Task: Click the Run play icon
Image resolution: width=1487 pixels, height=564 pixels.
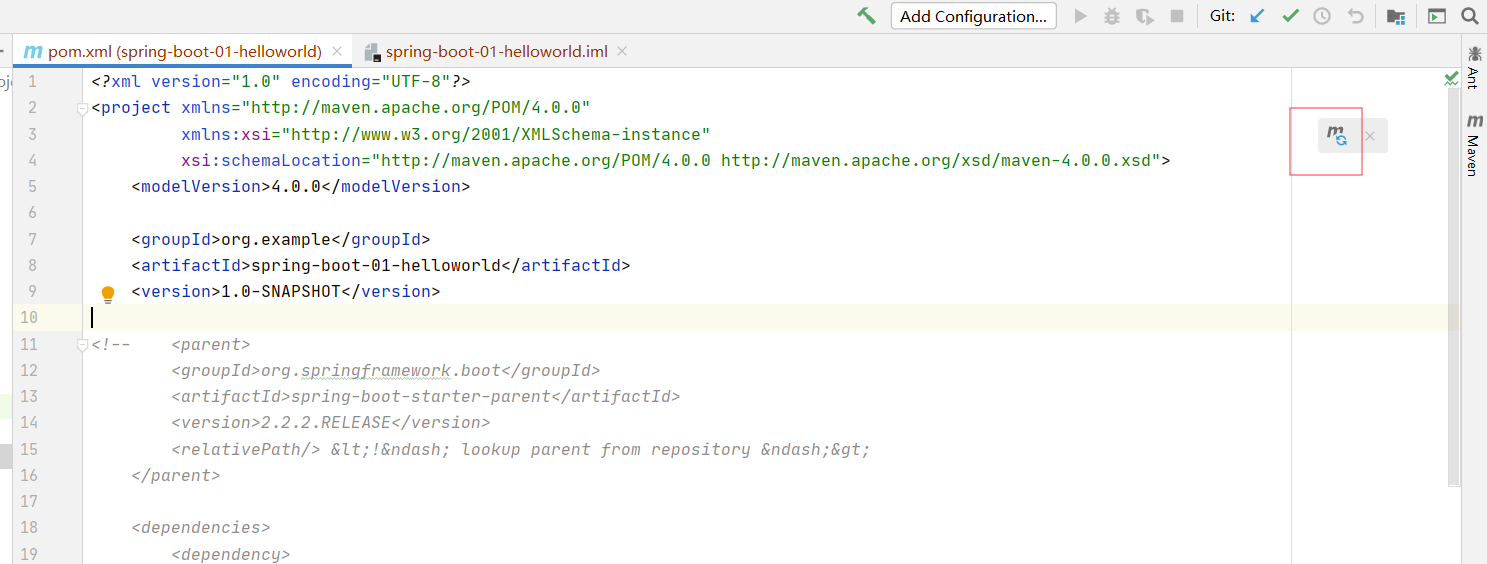Action: (x=1080, y=16)
